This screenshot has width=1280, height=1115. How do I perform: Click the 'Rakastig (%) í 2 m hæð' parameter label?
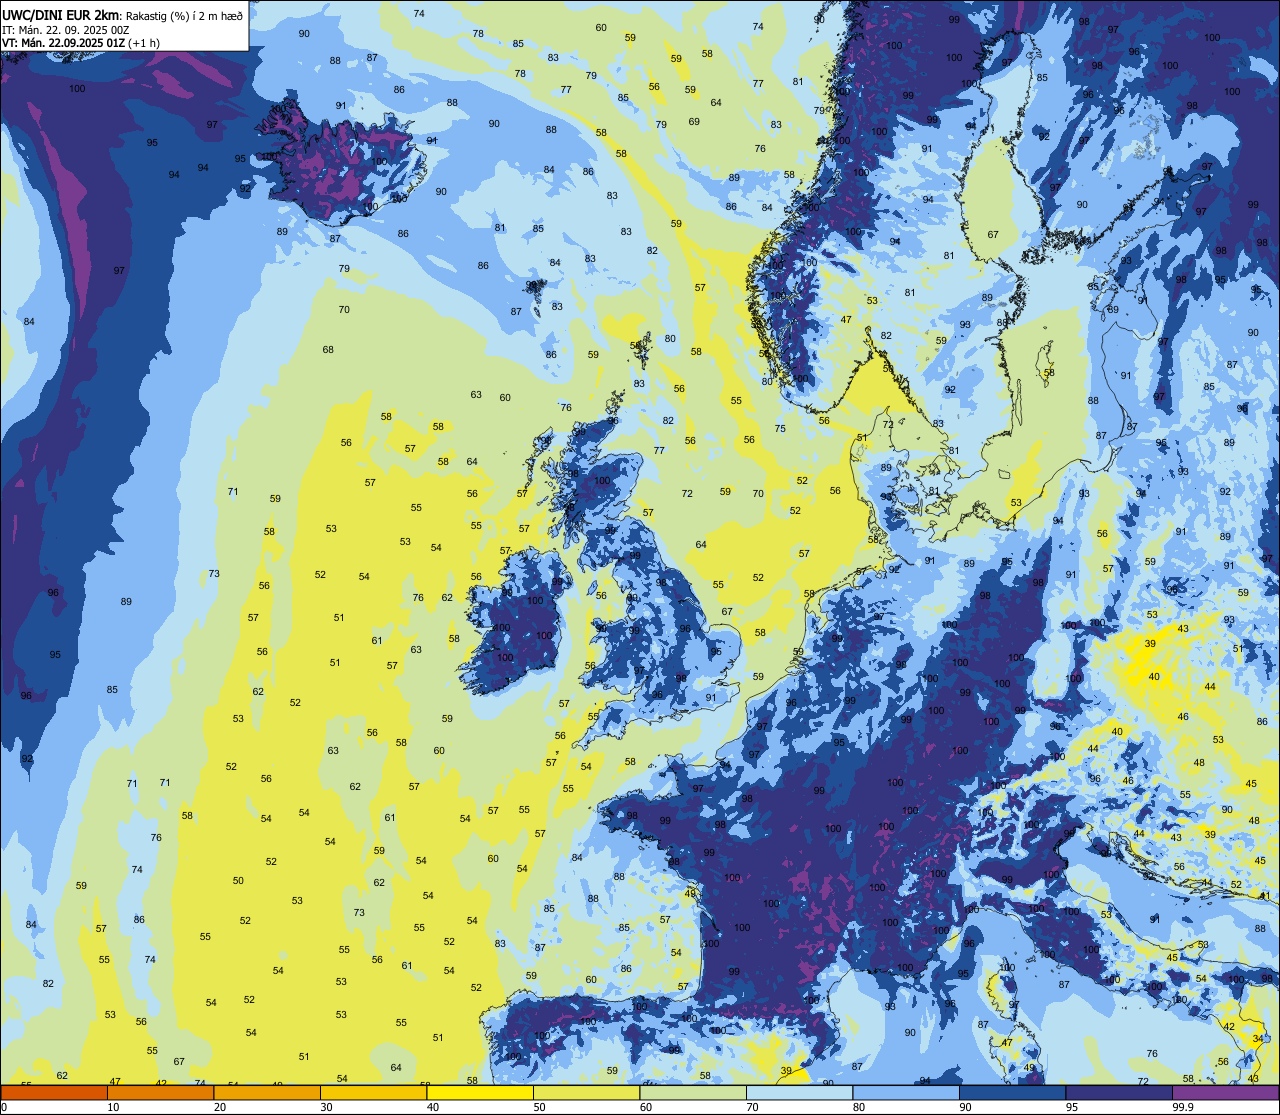(x=184, y=16)
